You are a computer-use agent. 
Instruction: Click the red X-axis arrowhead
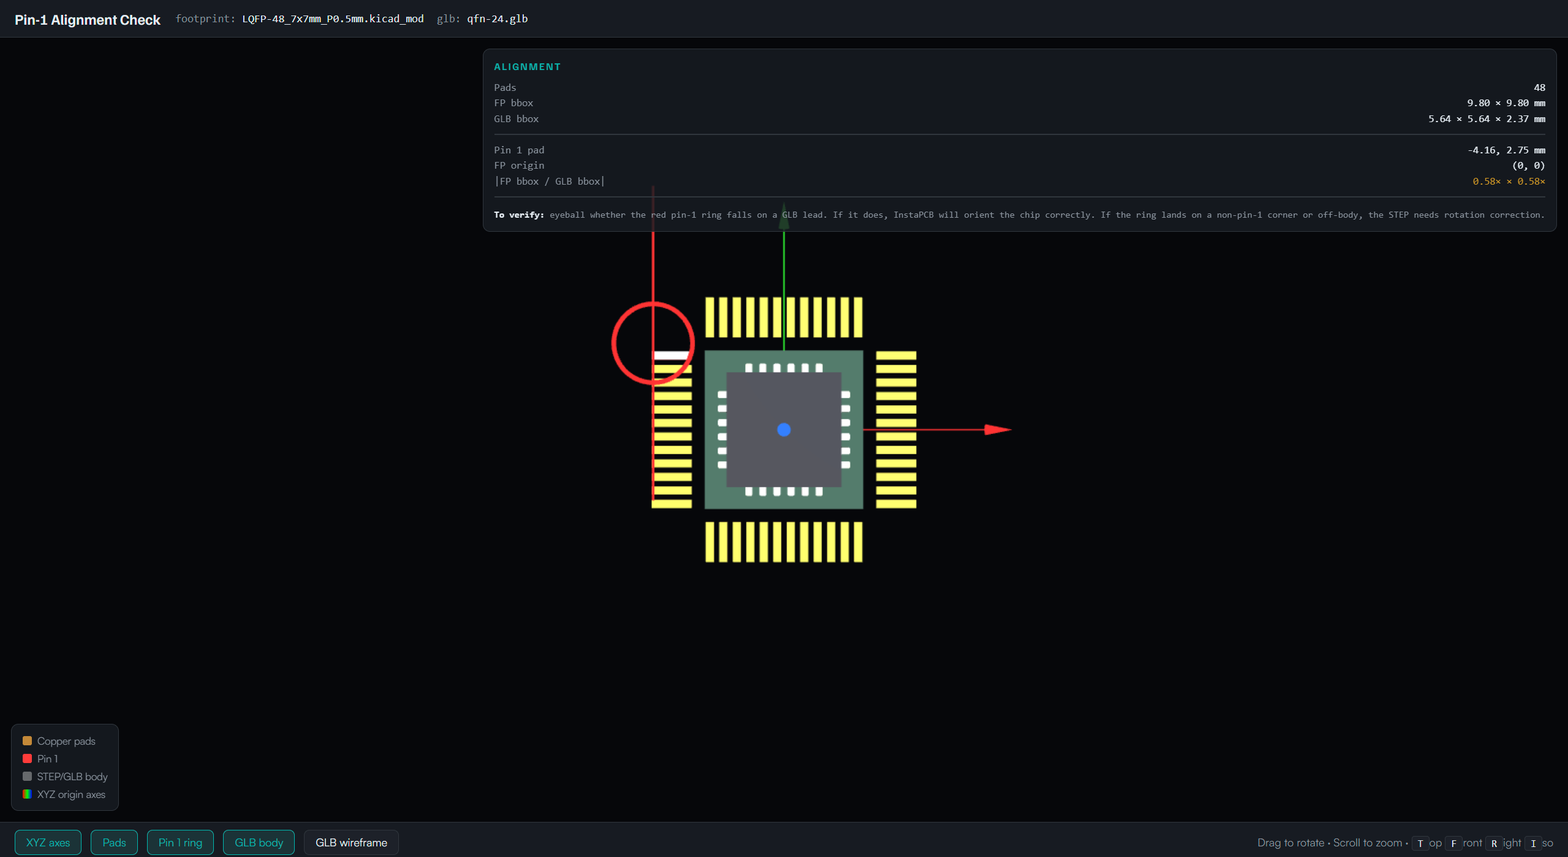coord(998,429)
